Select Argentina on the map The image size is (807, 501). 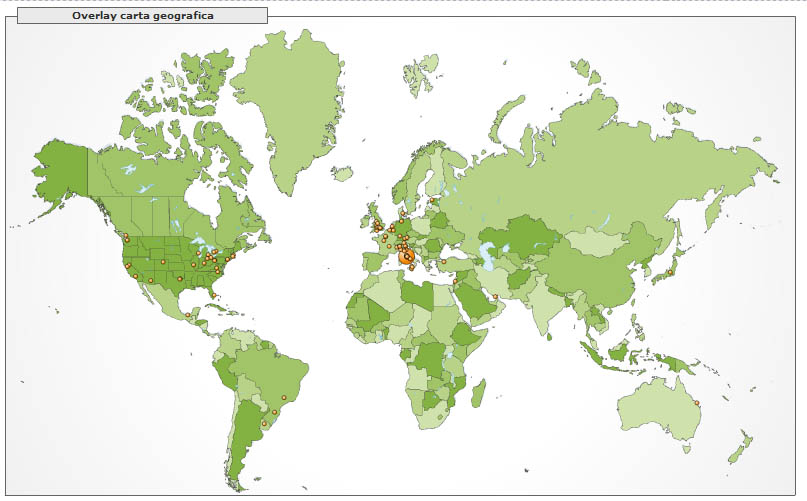coord(244,433)
